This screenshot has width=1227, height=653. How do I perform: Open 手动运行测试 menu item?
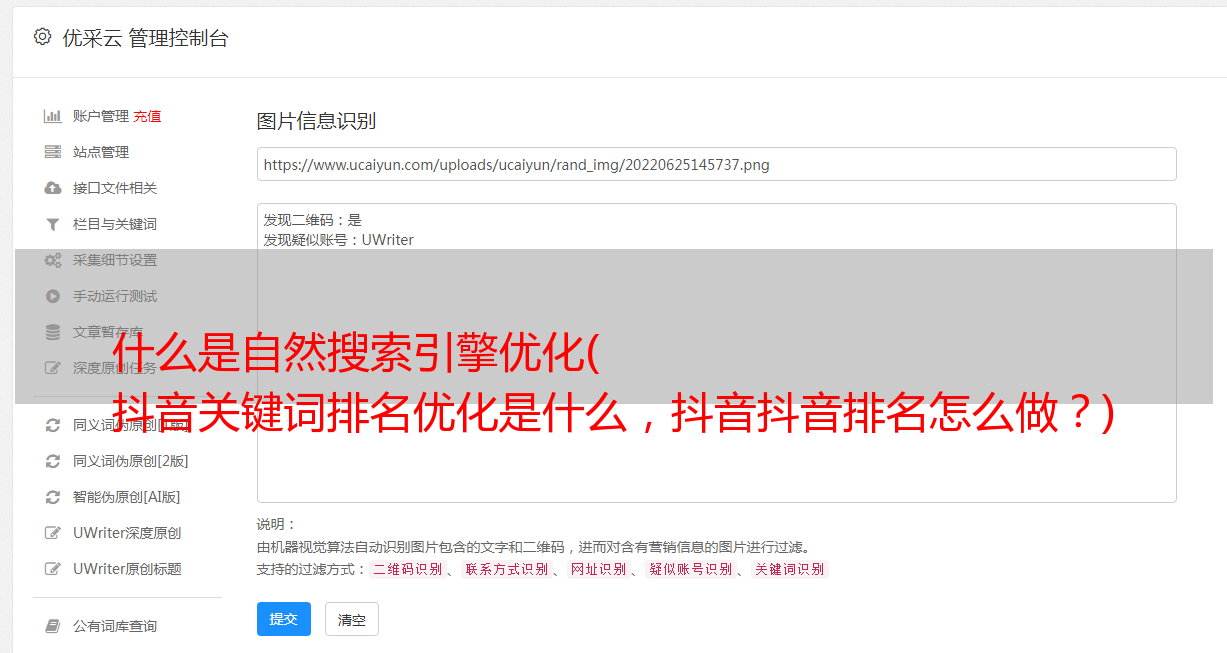coord(115,296)
